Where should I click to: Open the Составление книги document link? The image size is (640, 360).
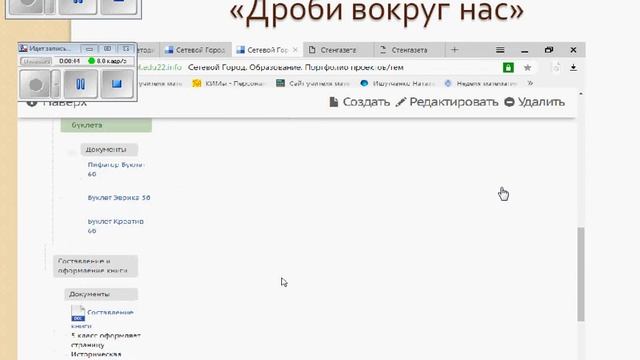coord(110,313)
